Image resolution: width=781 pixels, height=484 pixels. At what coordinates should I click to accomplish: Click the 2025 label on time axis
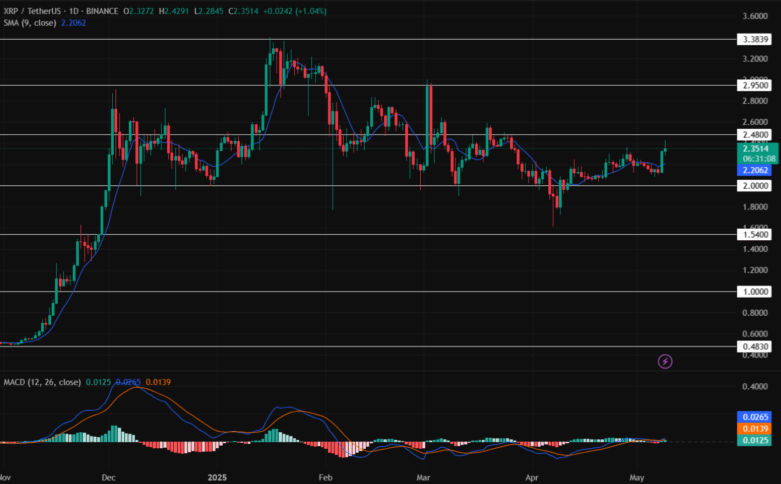pos(217,478)
